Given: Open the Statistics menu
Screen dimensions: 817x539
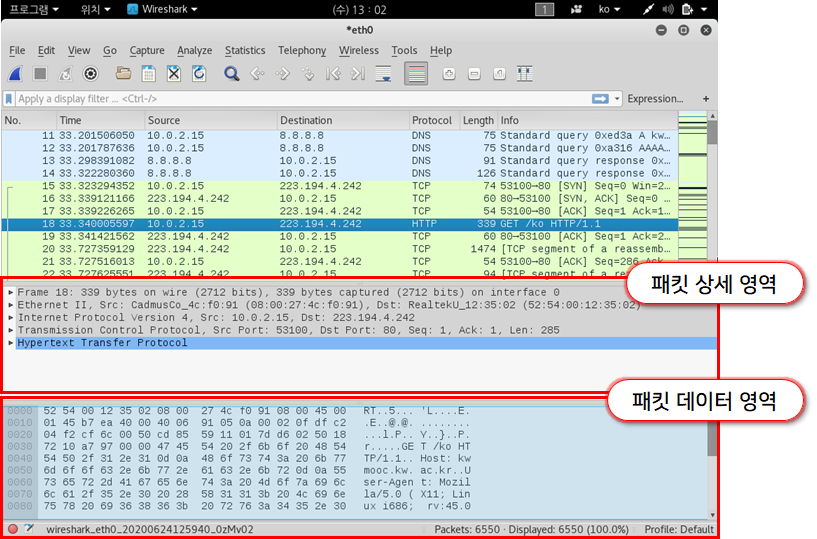Looking at the screenshot, I should pyautogui.click(x=245, y=51).
